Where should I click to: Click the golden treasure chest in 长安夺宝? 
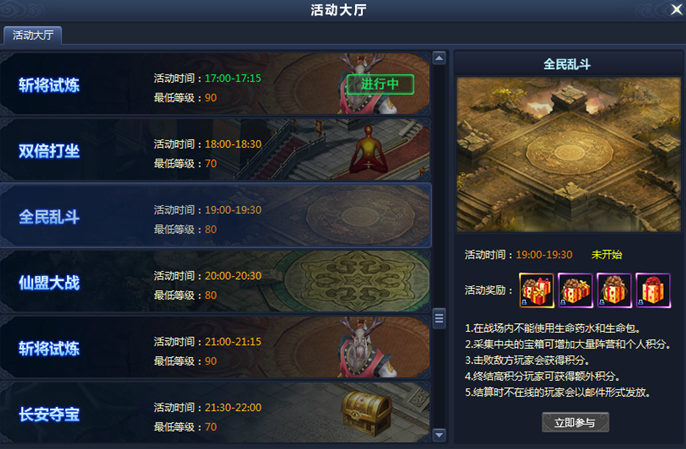[x=367, y=414]
